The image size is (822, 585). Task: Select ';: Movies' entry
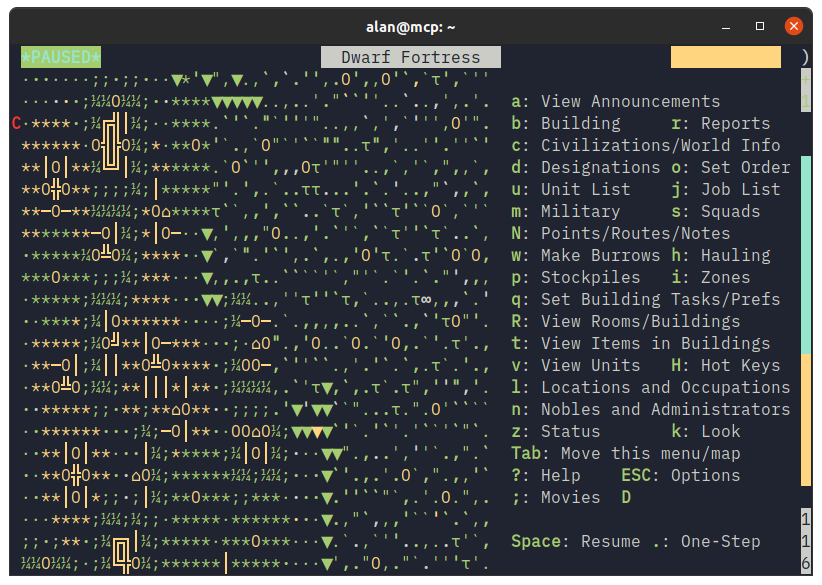point(556,497)
